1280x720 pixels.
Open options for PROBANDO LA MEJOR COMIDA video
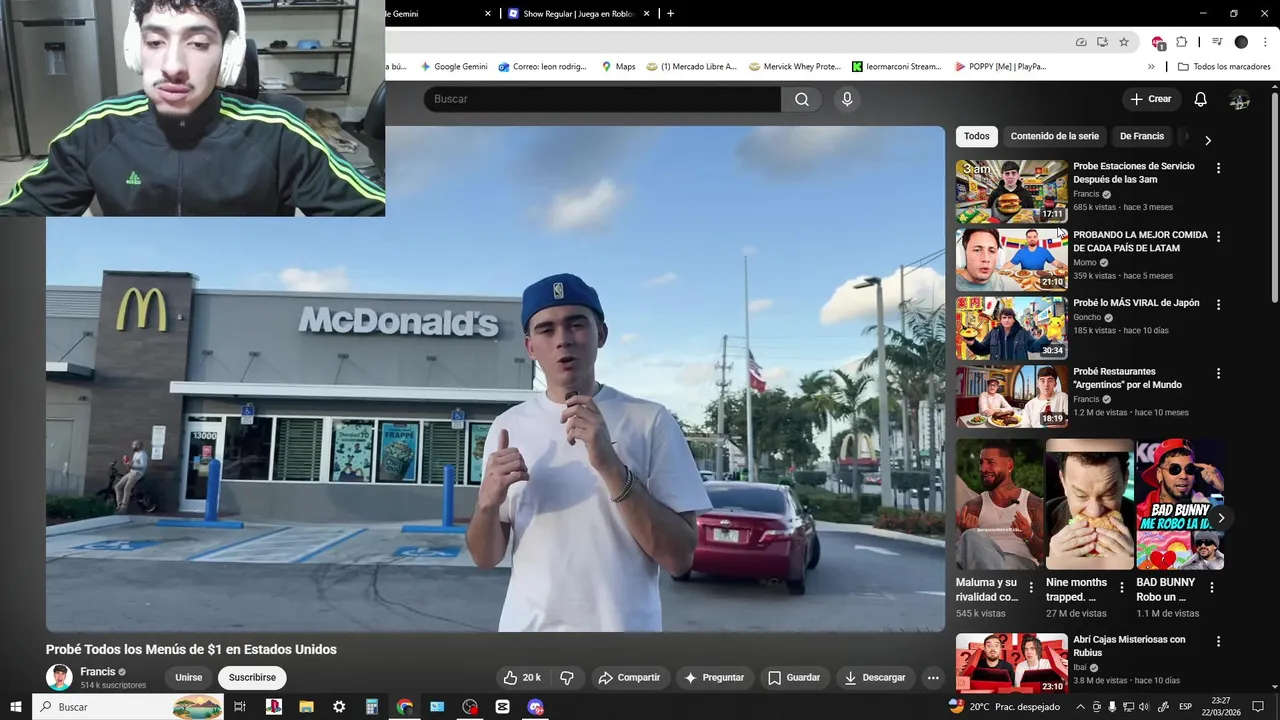tap(1218, 236)
